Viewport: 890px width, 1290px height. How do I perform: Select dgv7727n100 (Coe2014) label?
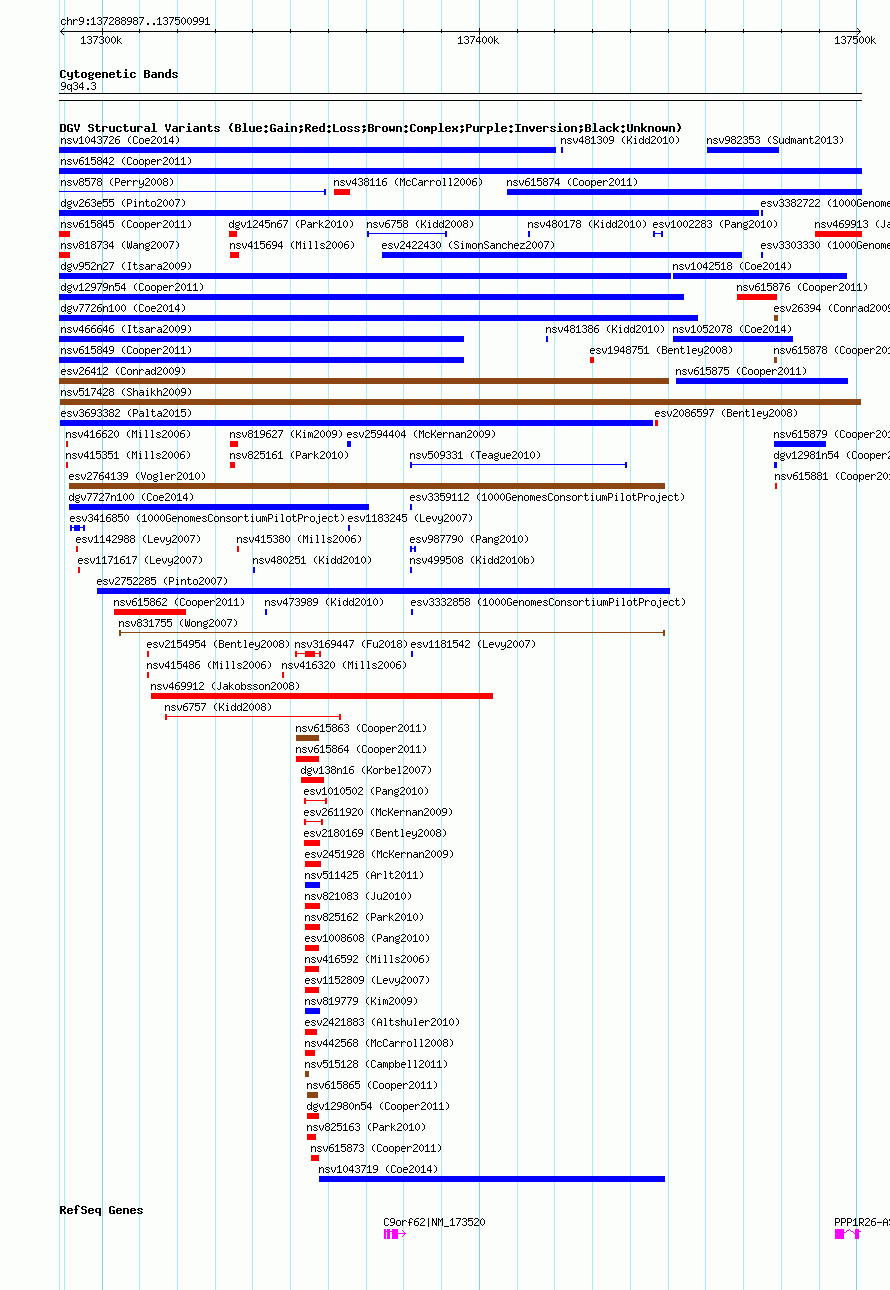click(x=131, y=497)
